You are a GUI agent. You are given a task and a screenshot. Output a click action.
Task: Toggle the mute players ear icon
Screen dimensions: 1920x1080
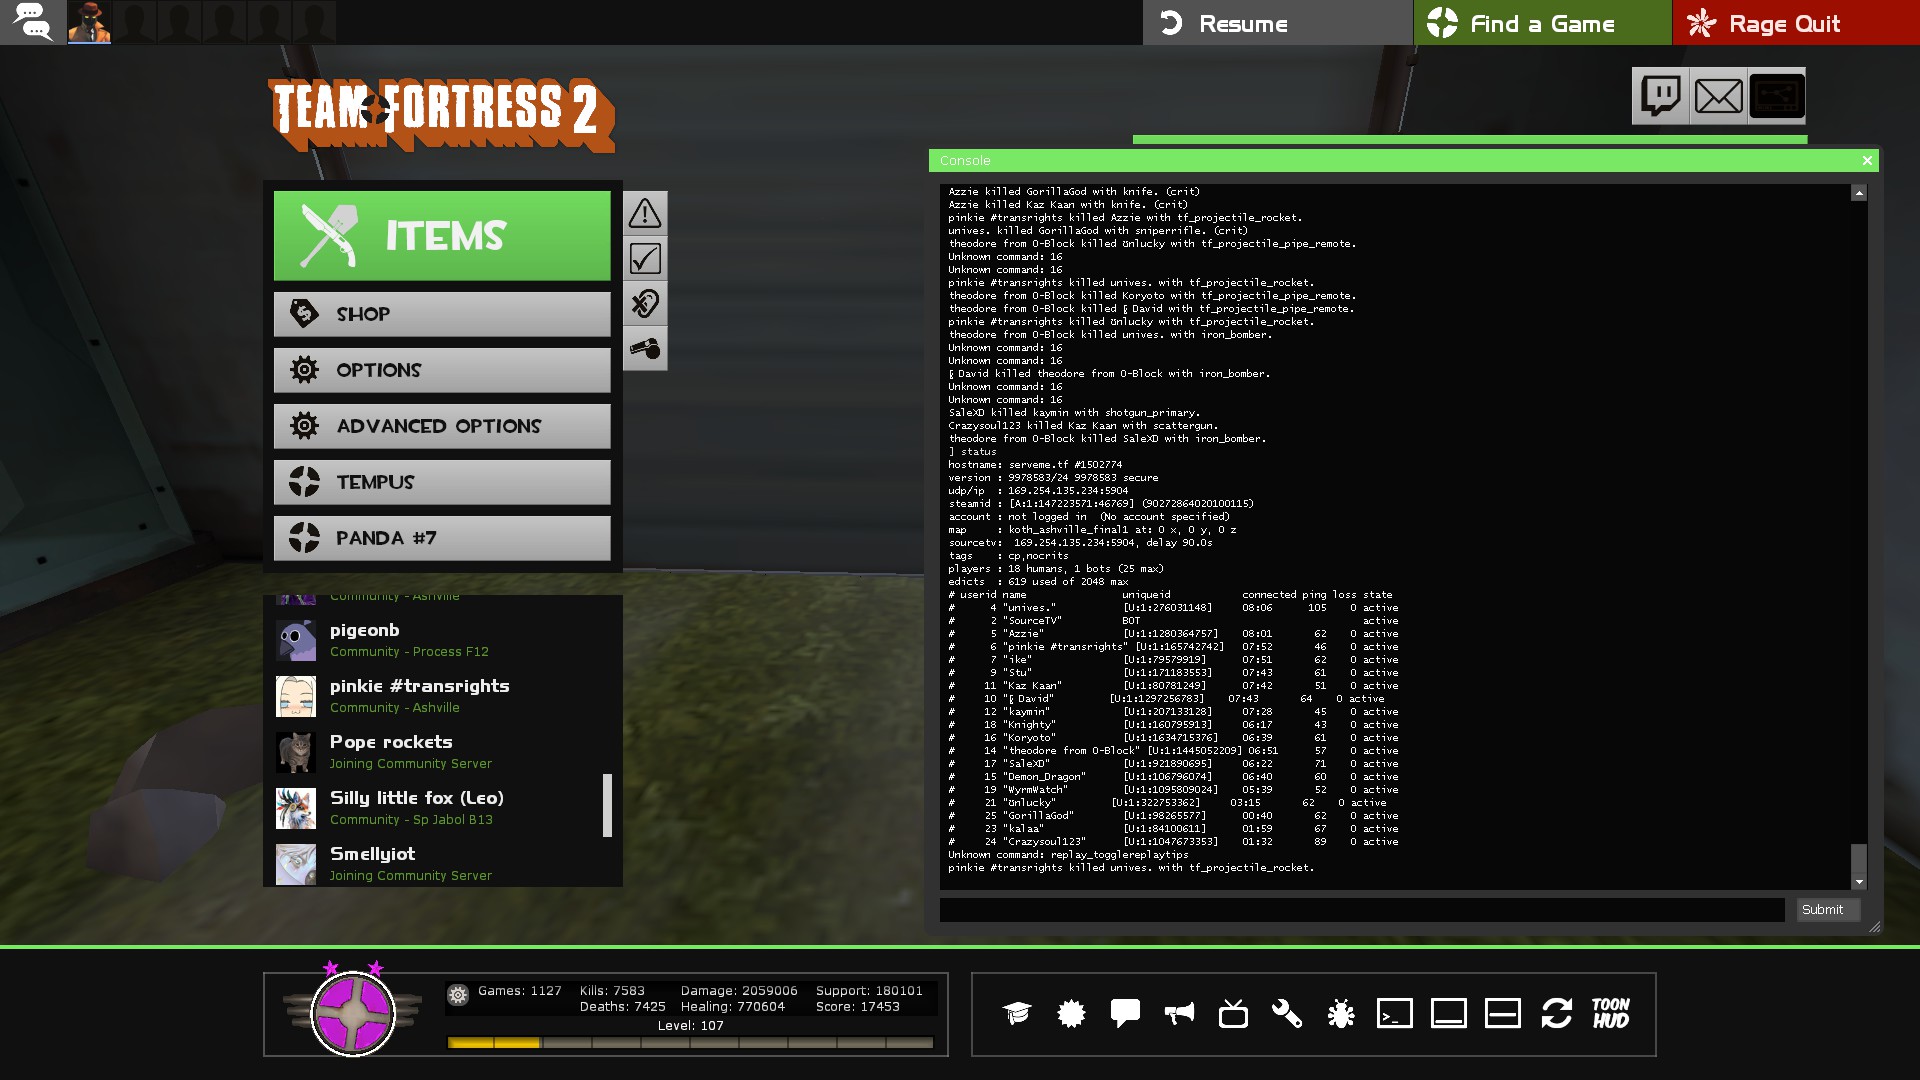tap(645, 304)
